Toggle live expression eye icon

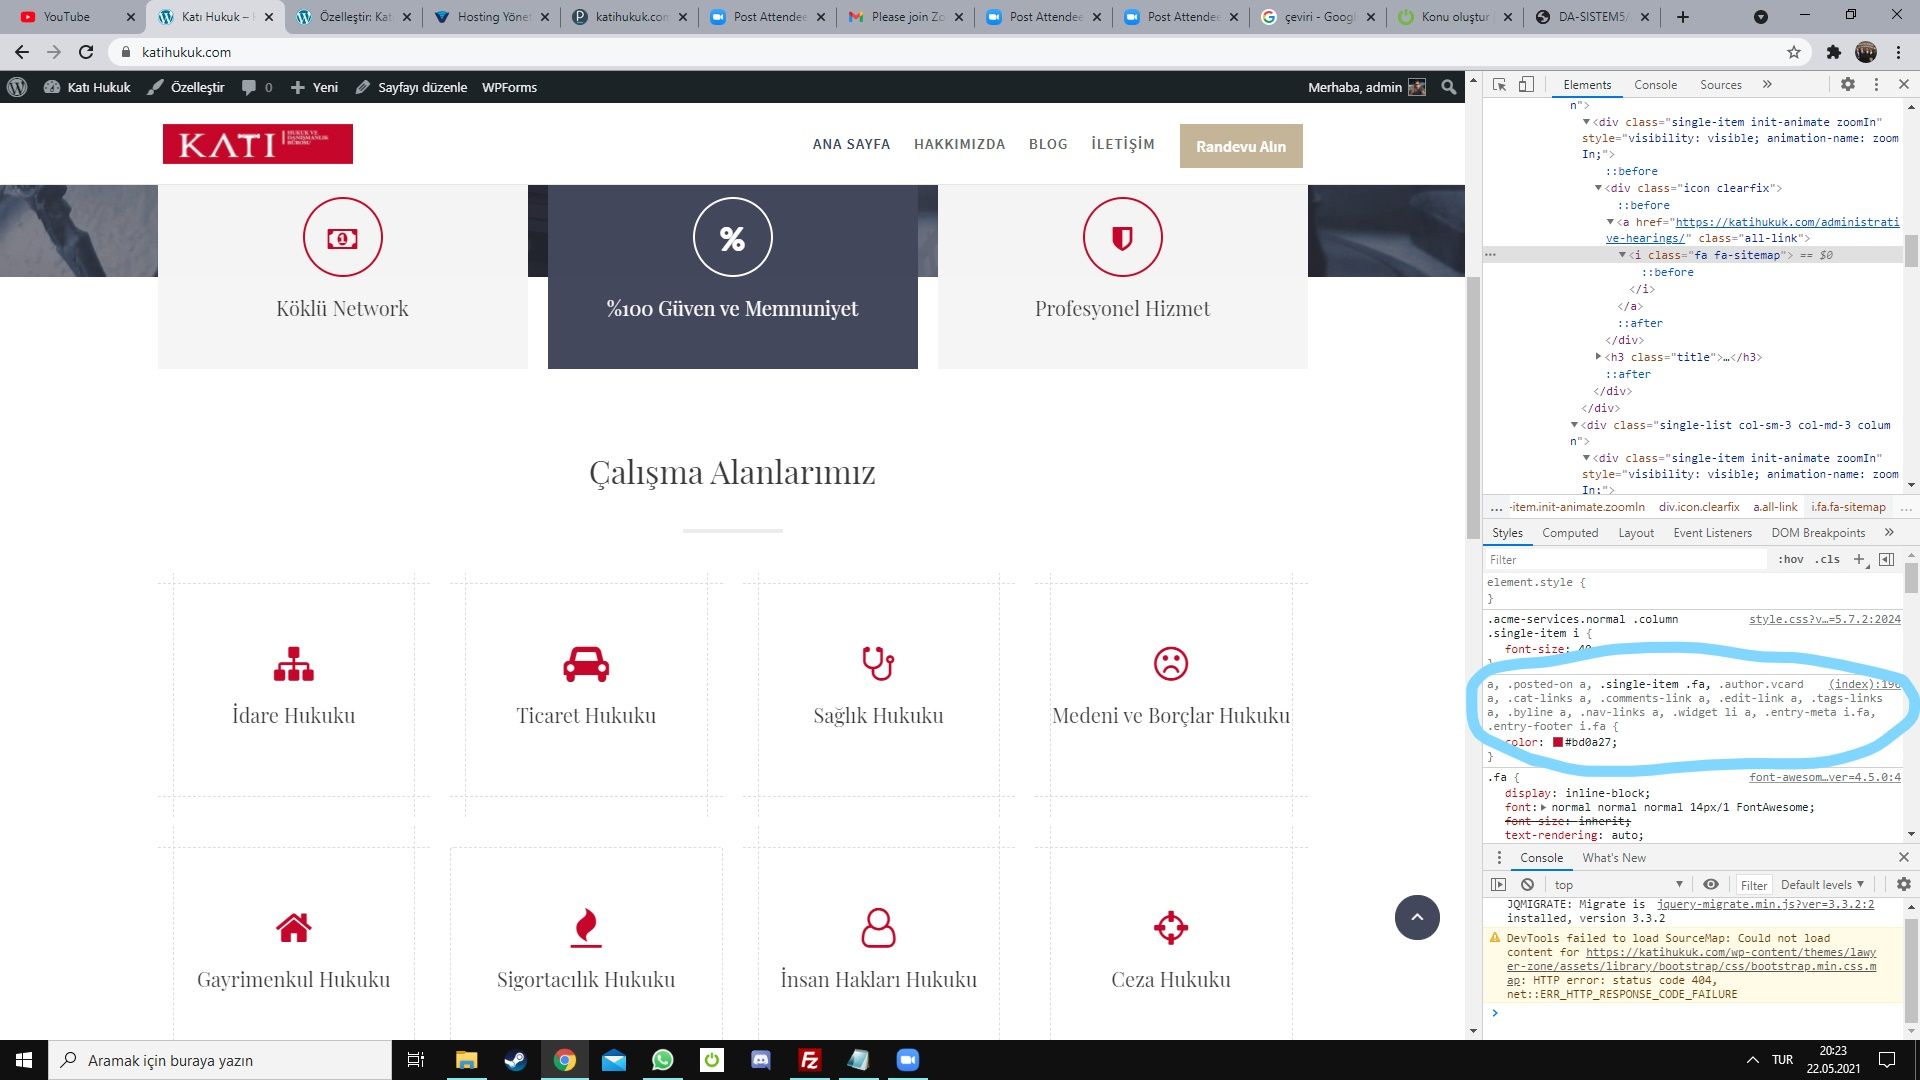tap(1711, 885)
